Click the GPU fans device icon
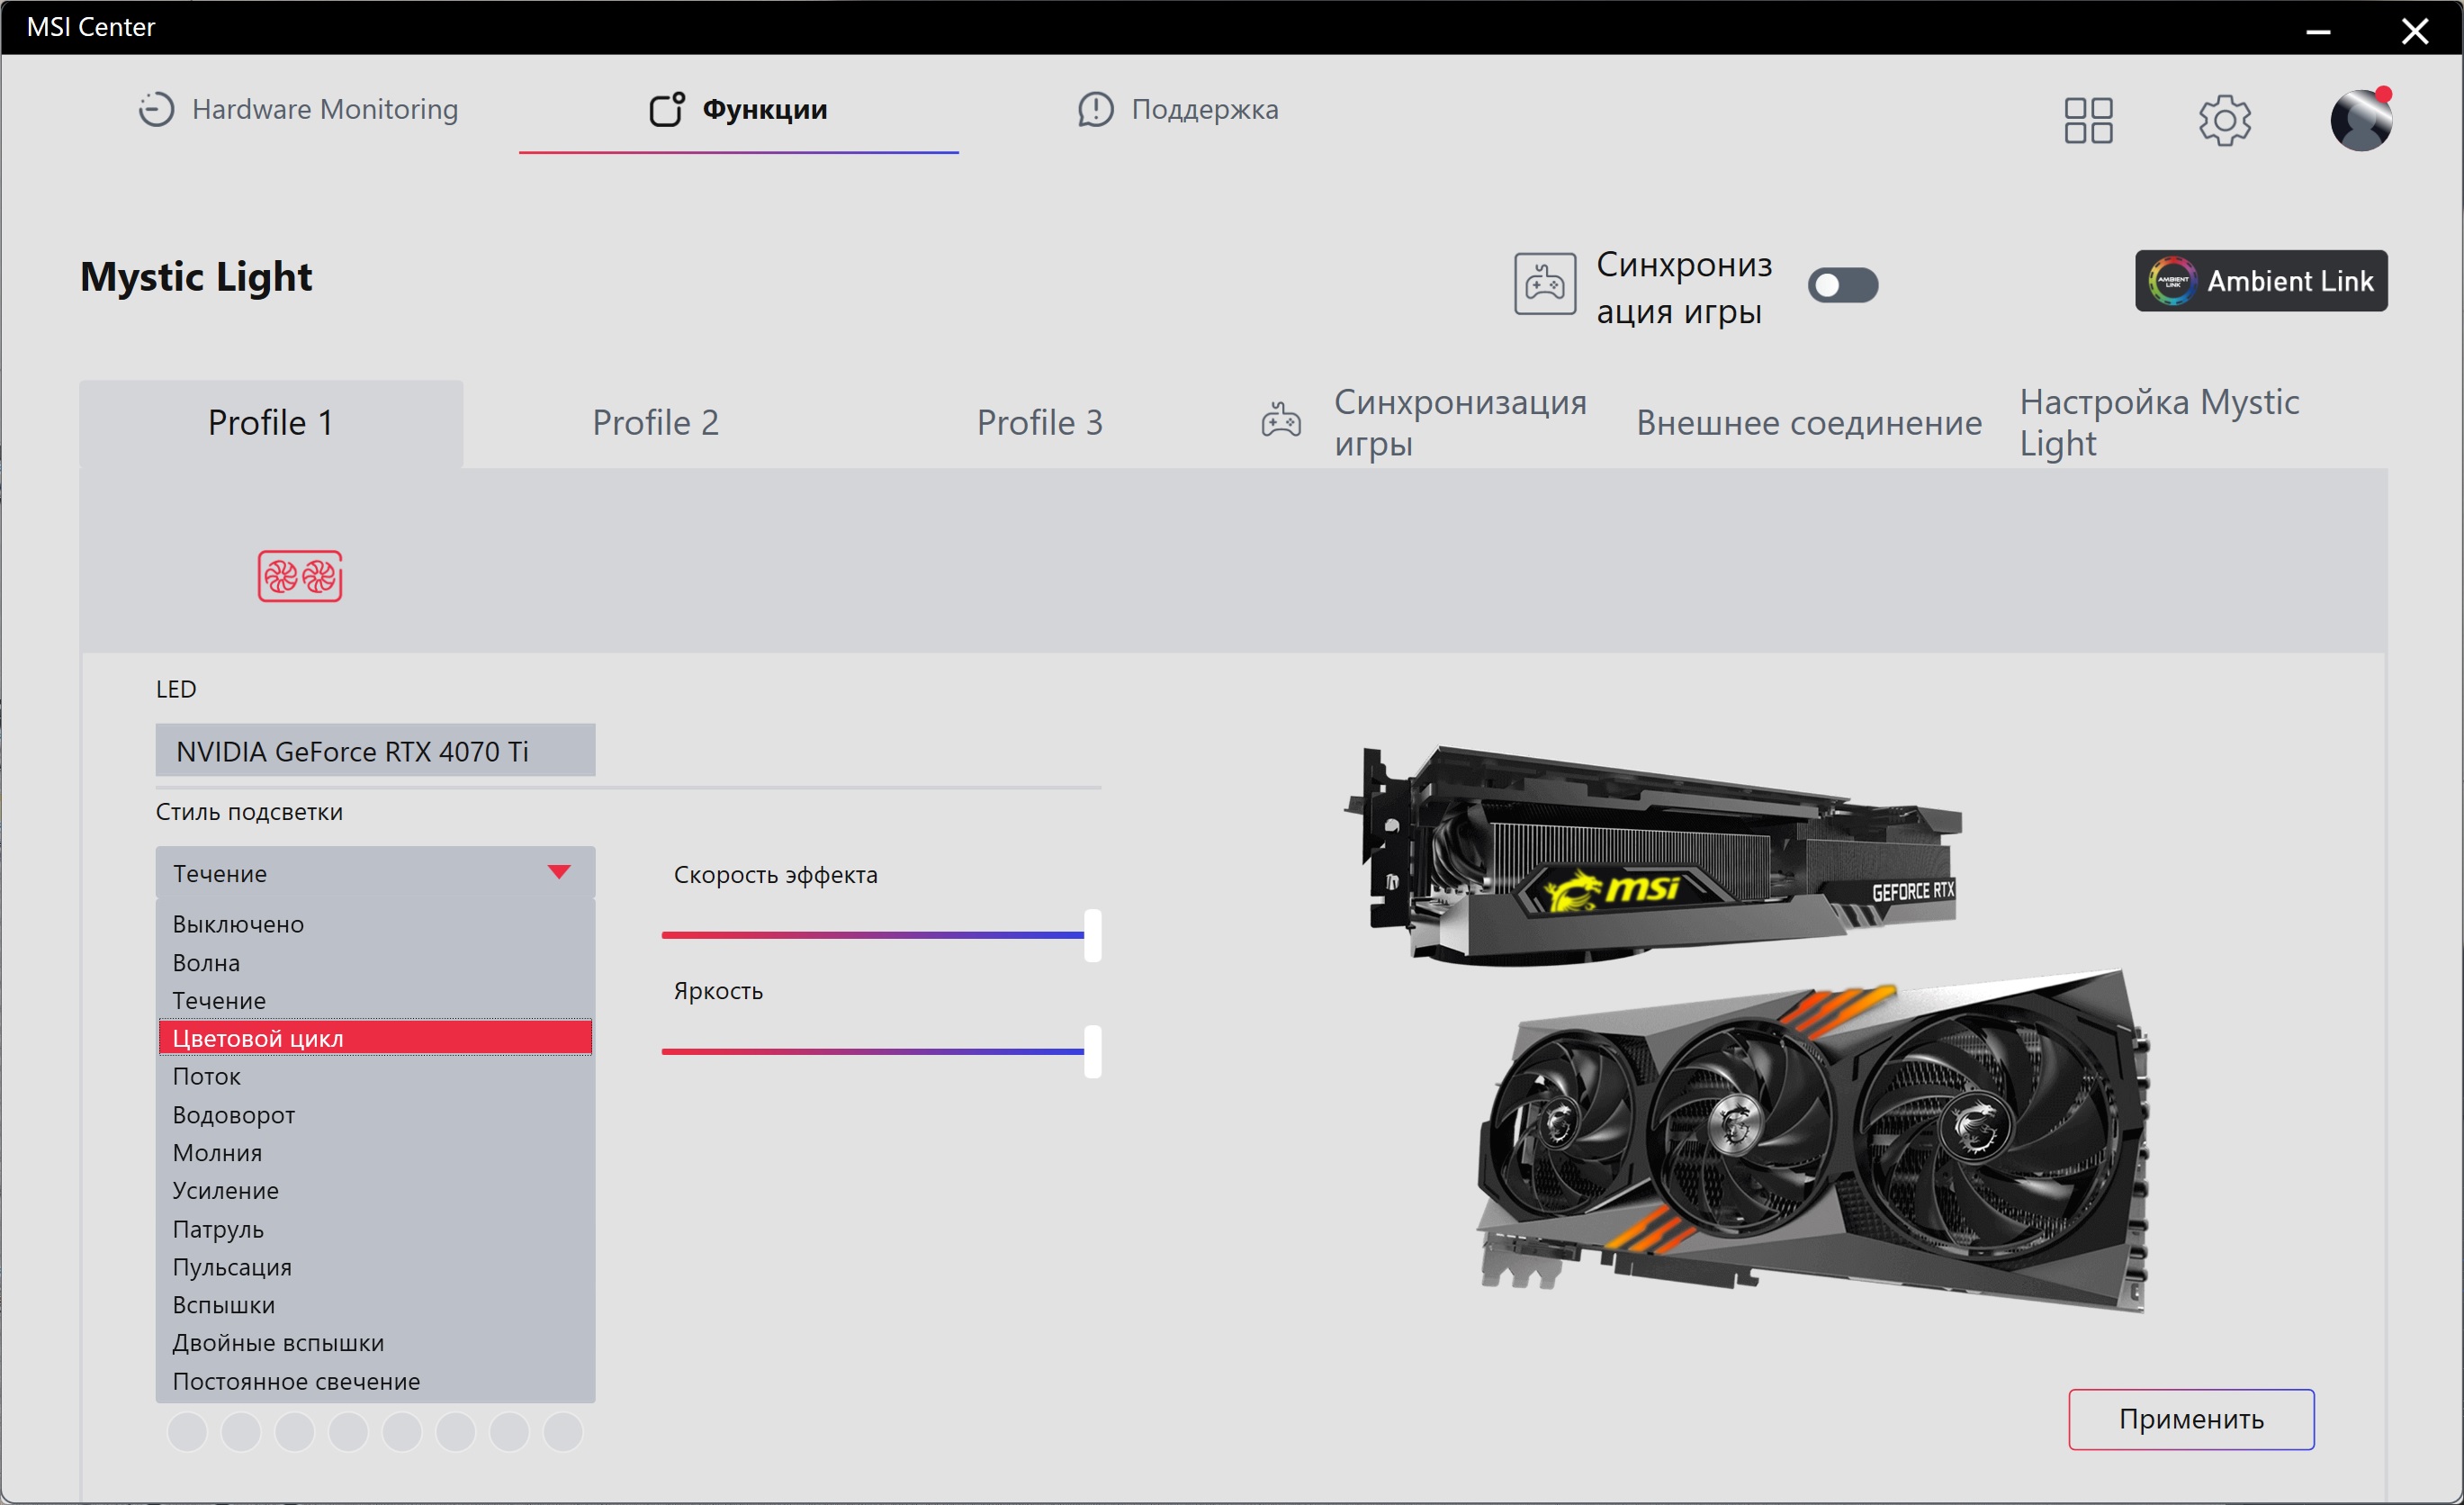The image size is (2464, 1505). click(x=300, y=576)
